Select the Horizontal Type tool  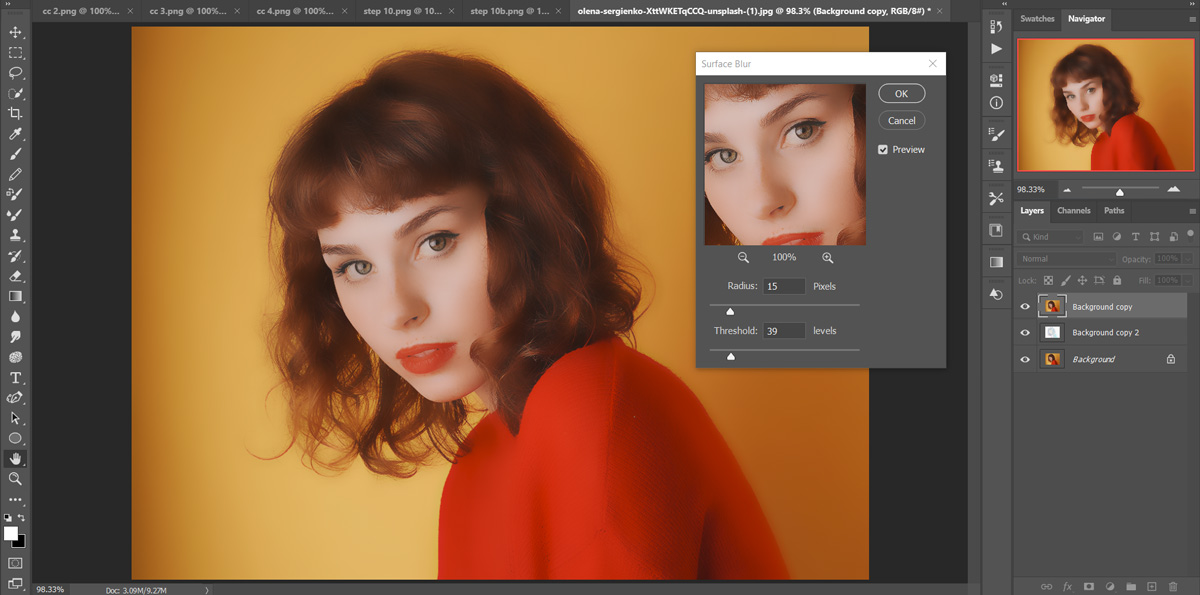click(15, 378)
